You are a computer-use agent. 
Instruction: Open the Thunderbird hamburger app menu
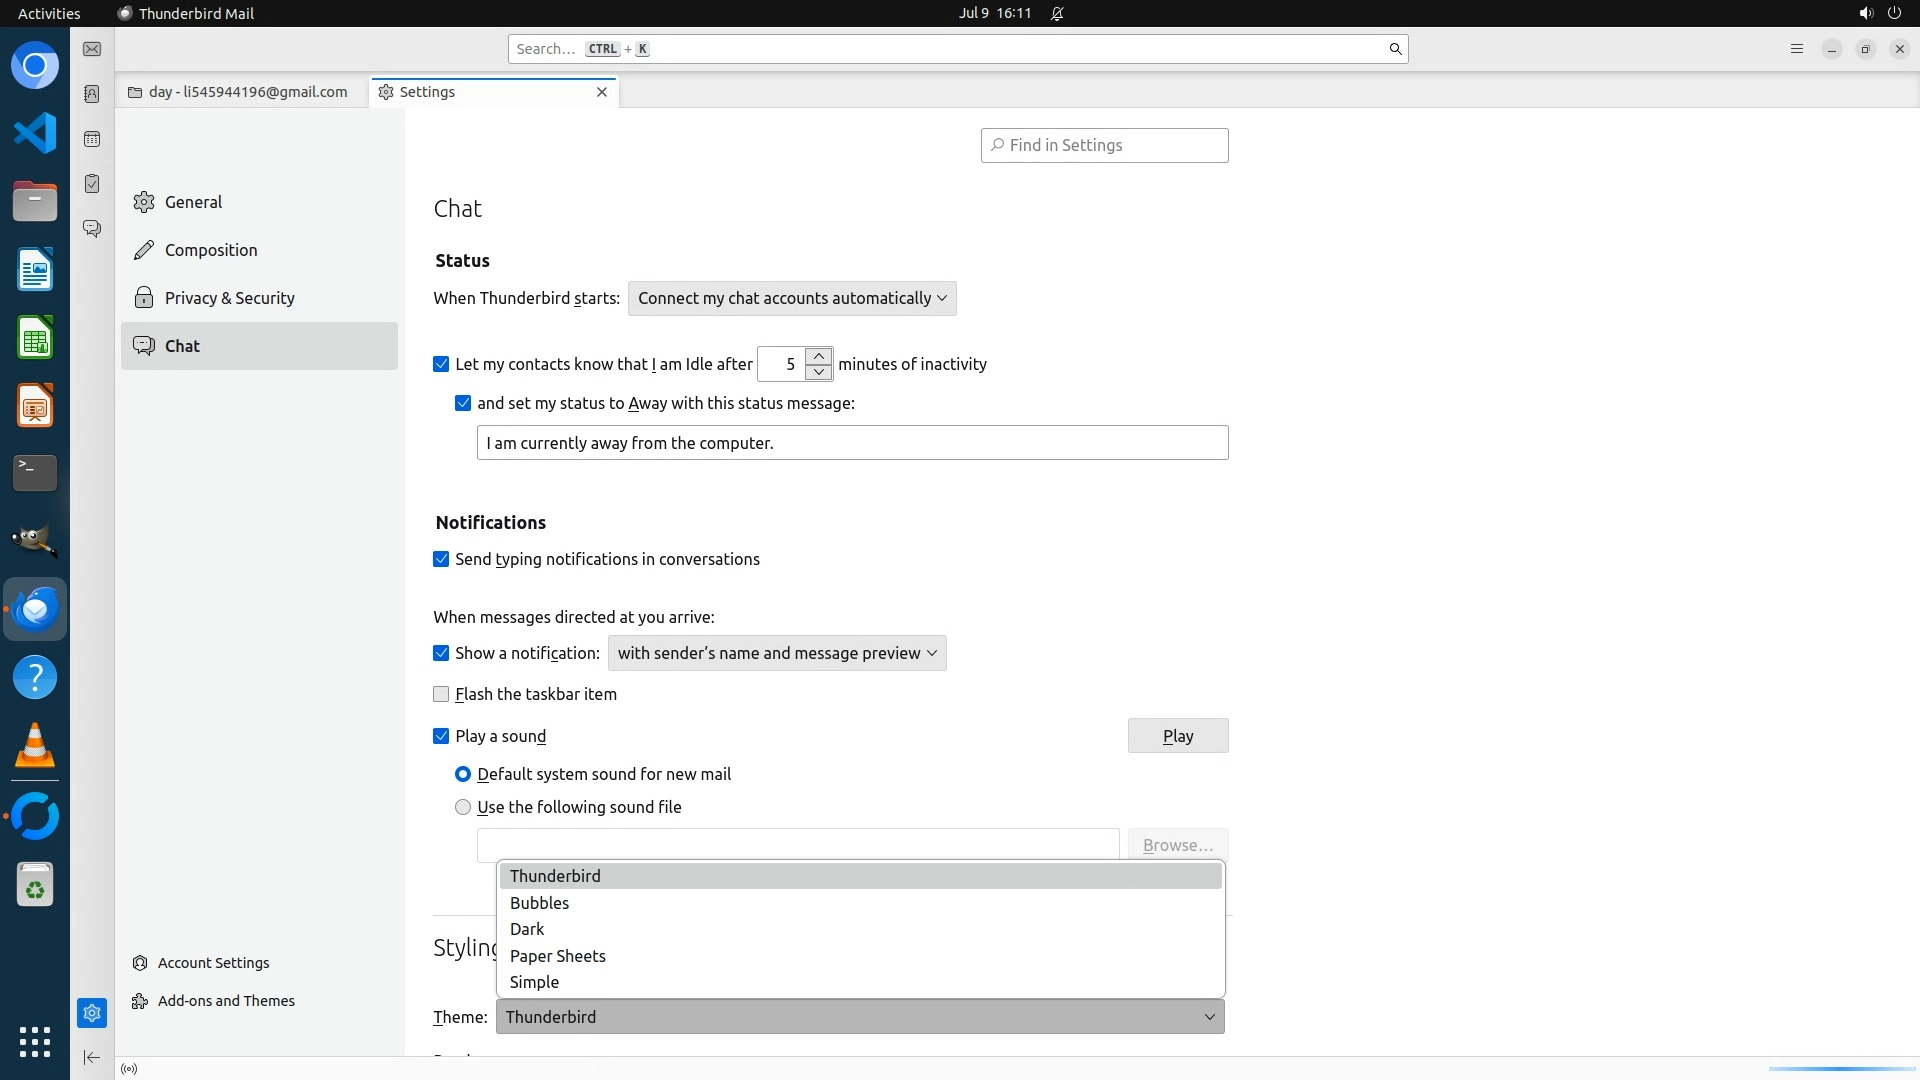point(1796,49)
